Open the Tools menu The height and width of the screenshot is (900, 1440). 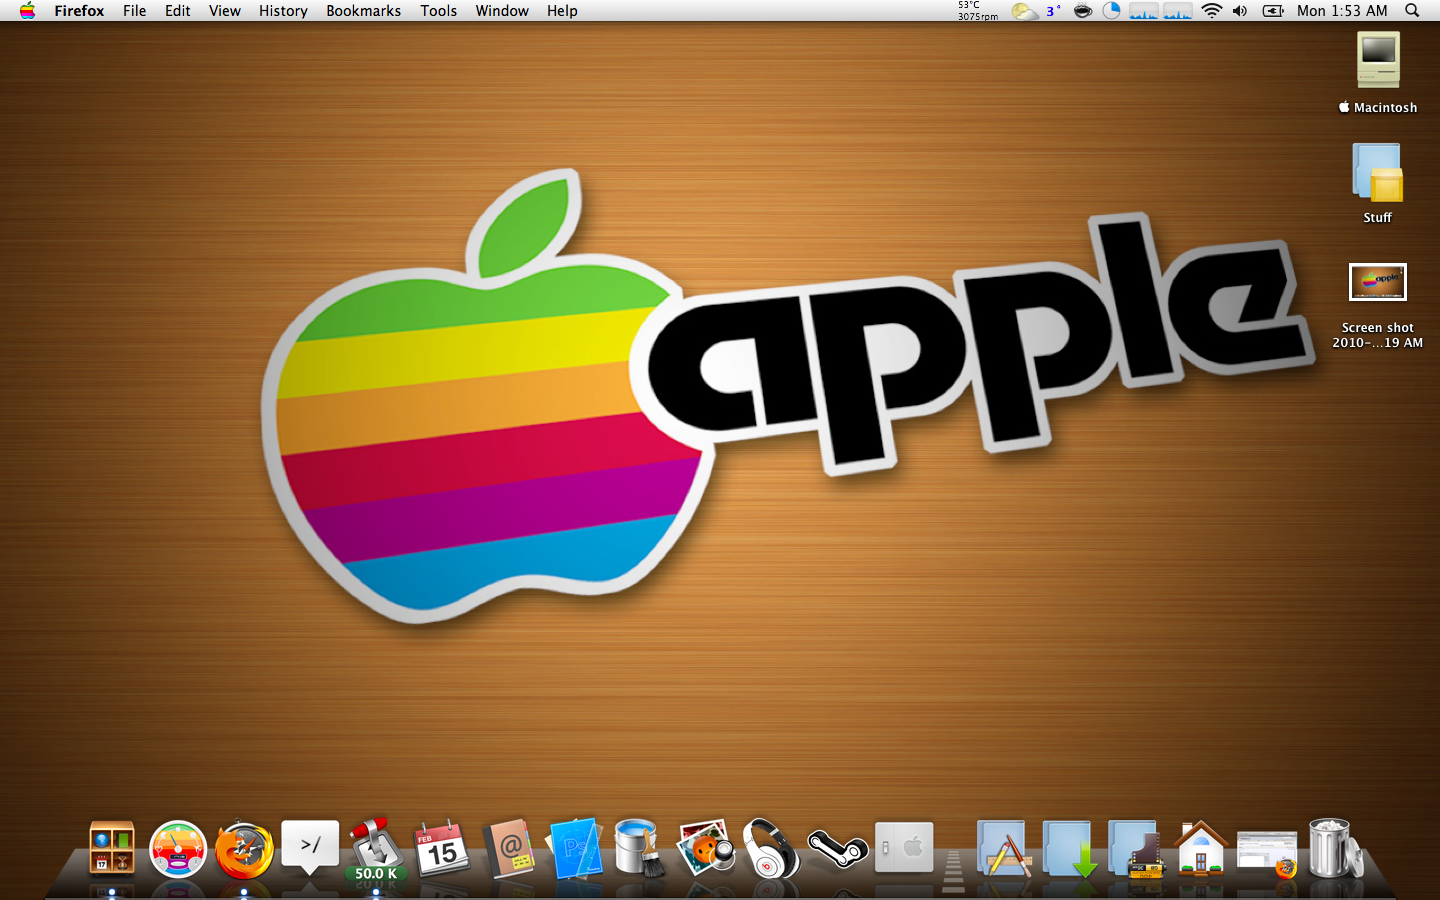[x=438, y=11]
